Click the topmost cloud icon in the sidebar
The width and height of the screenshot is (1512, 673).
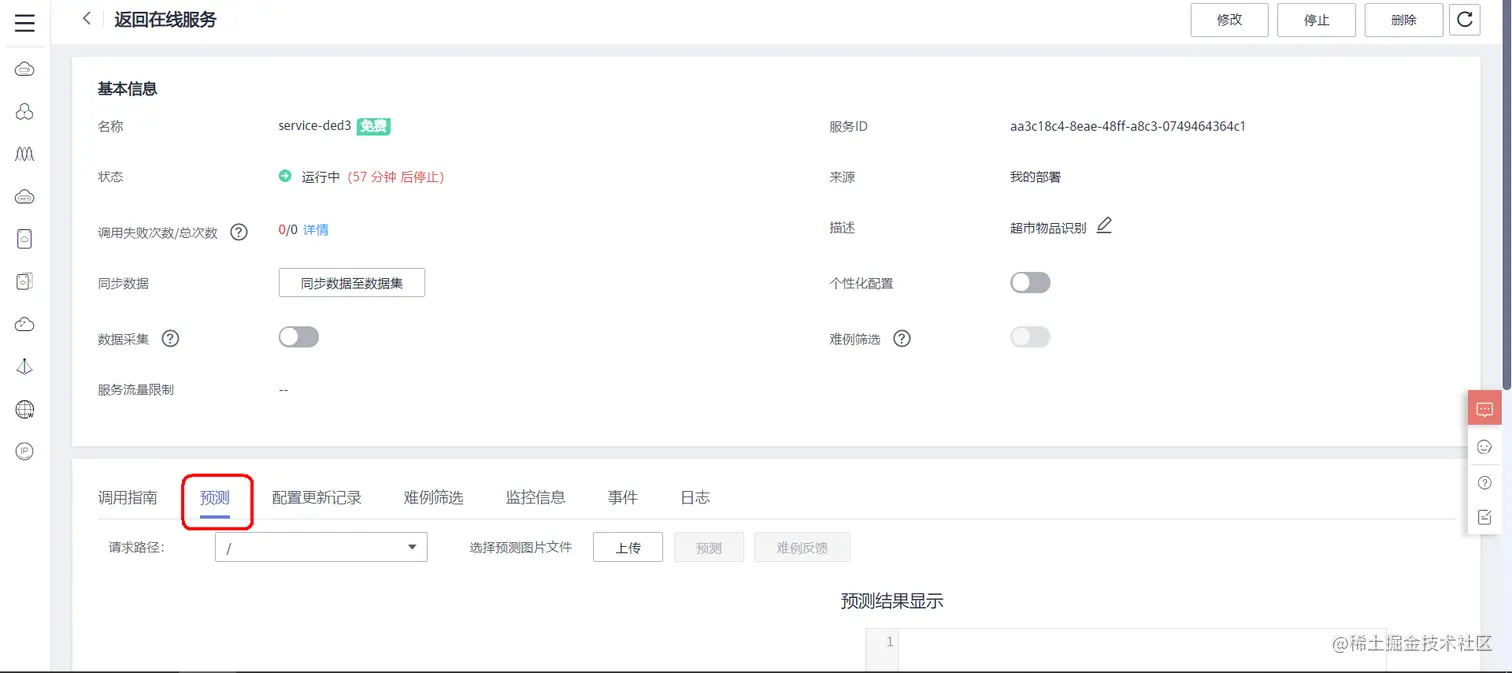tap(25, 69)
